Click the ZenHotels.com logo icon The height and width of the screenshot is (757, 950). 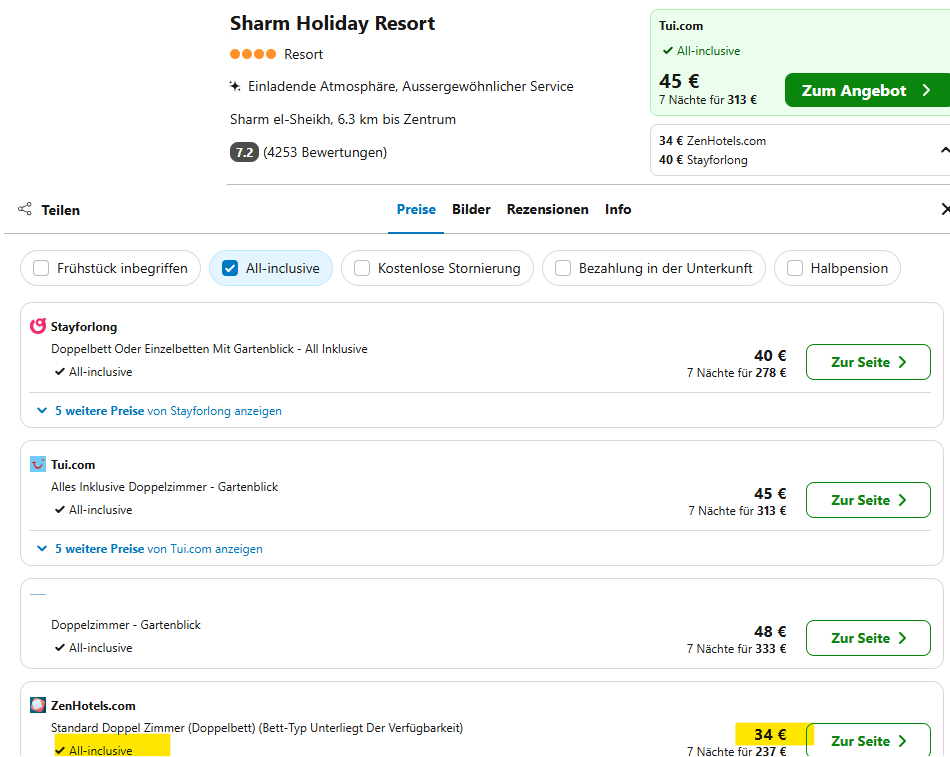[38, 705]
